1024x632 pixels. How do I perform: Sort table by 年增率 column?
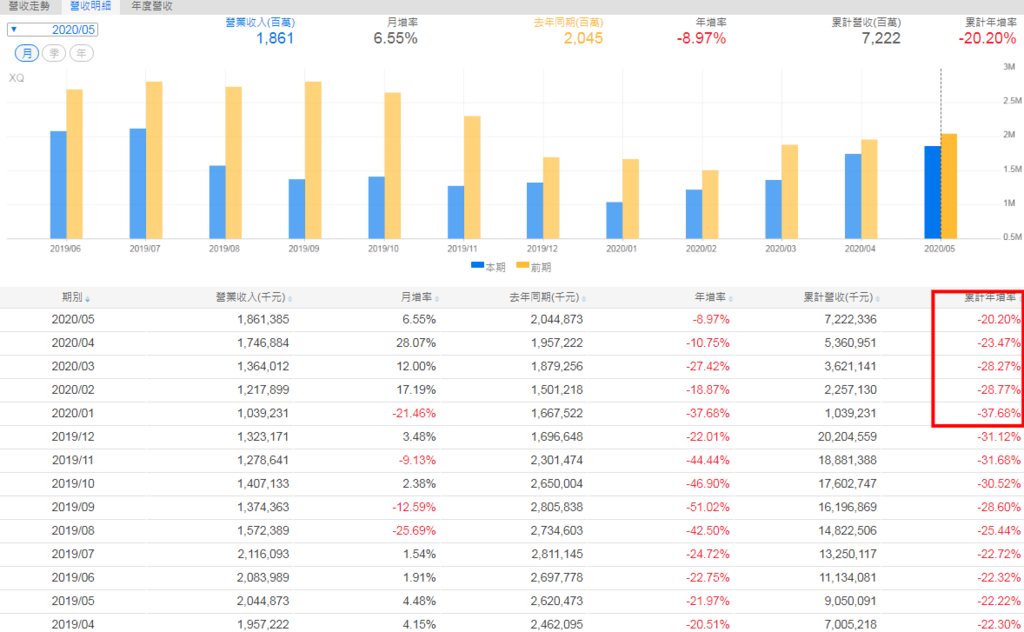pyautogui.click(x=713, y=298)
